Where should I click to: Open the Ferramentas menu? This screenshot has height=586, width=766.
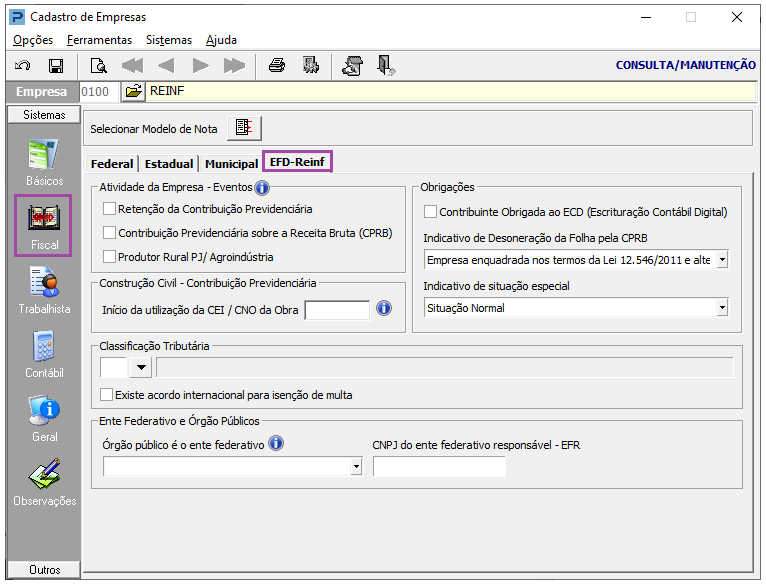pyautogui.click(x=99, y=40)
